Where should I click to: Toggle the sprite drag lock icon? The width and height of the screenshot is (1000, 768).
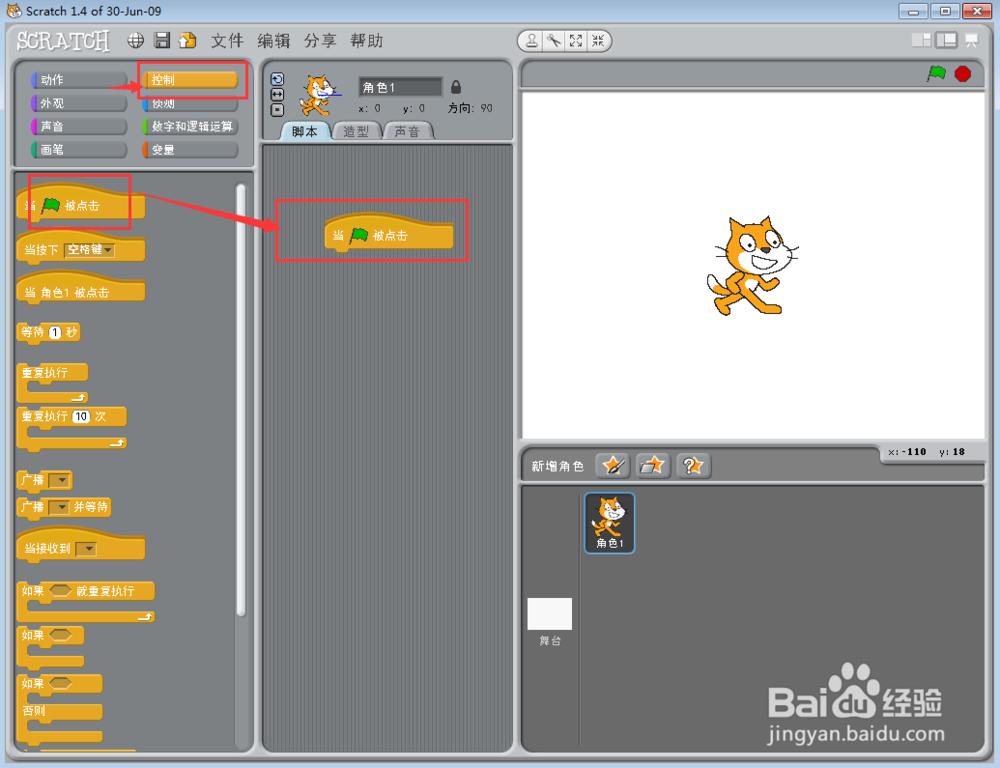(455, 87)
